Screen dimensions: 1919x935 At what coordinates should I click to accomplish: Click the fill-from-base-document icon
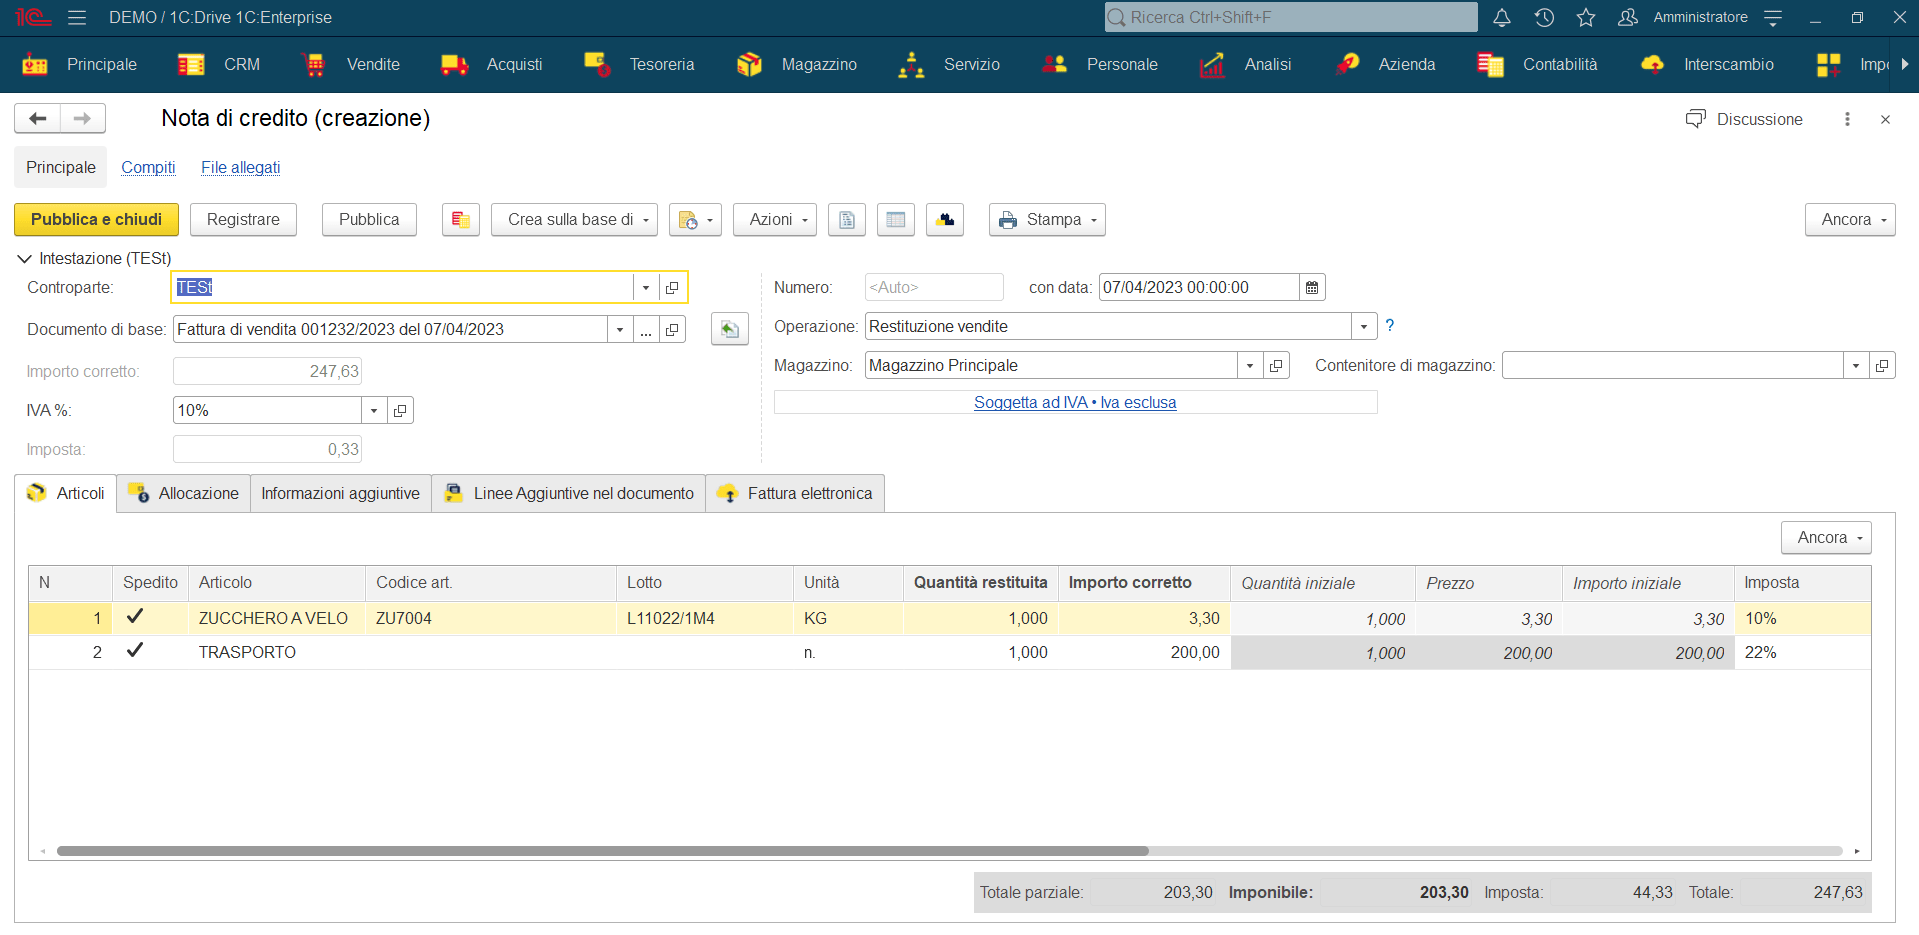[730, 329]
